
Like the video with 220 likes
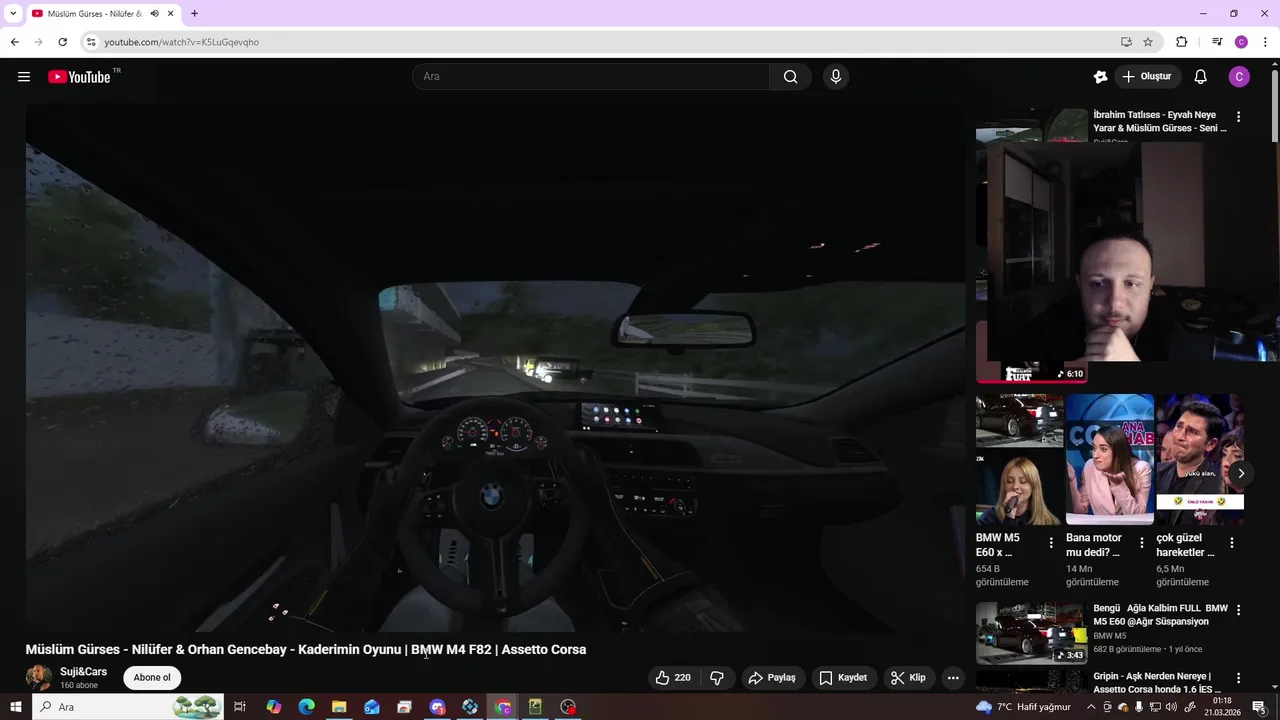click(673, 678)
